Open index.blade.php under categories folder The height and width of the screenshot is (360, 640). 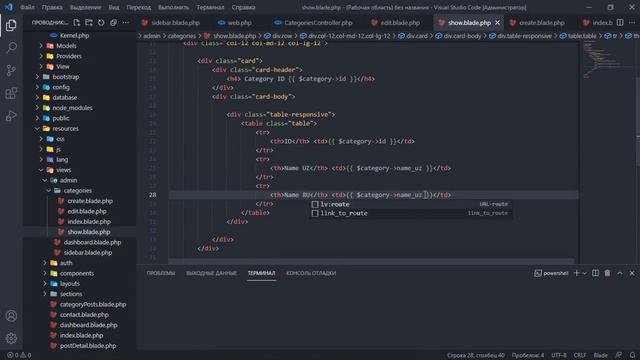coord(89,222)
